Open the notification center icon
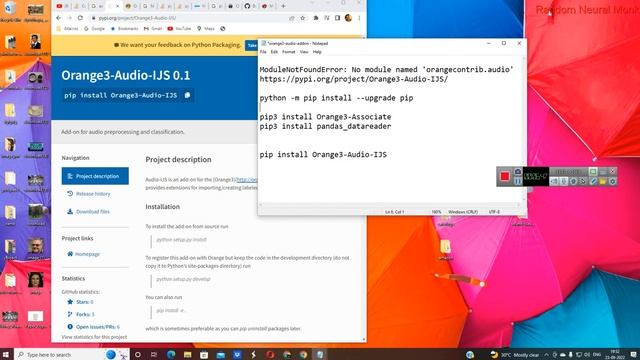 click(x=633, y=354)
